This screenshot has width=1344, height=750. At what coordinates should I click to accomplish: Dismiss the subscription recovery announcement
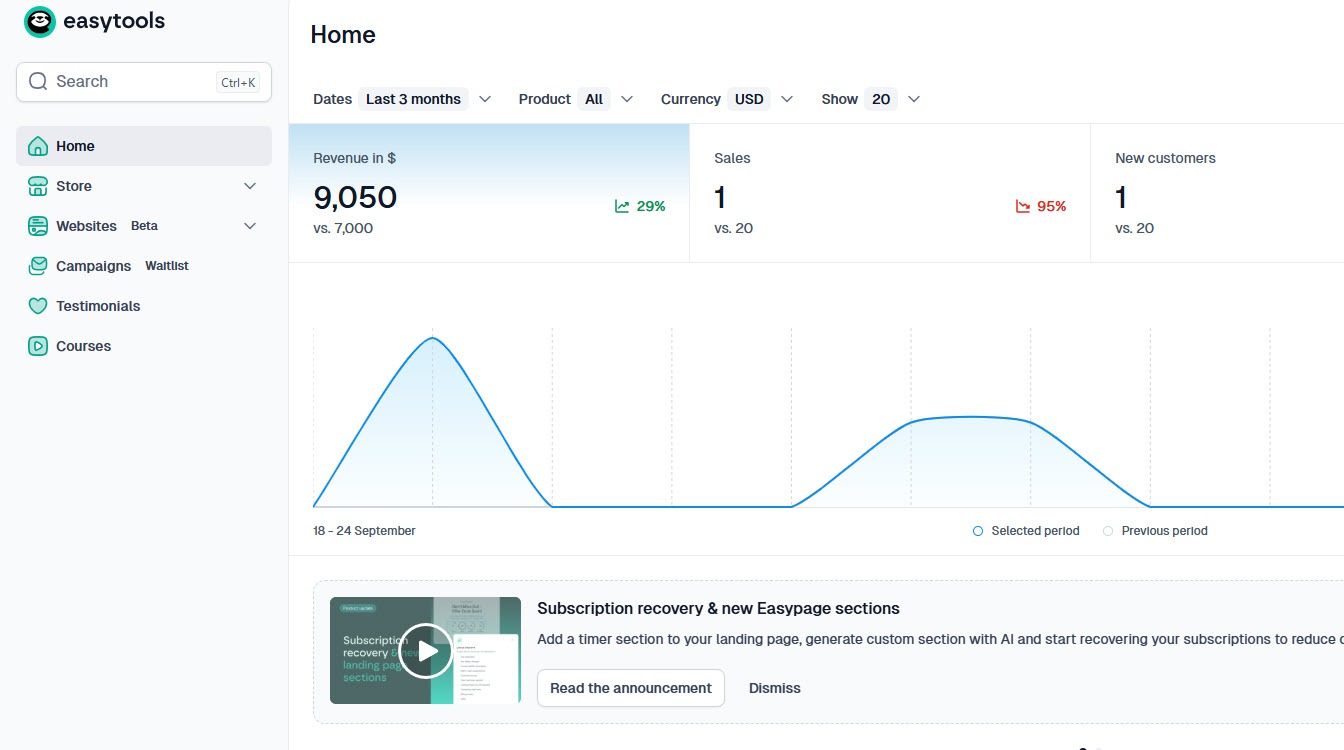(x=775, y=688)
